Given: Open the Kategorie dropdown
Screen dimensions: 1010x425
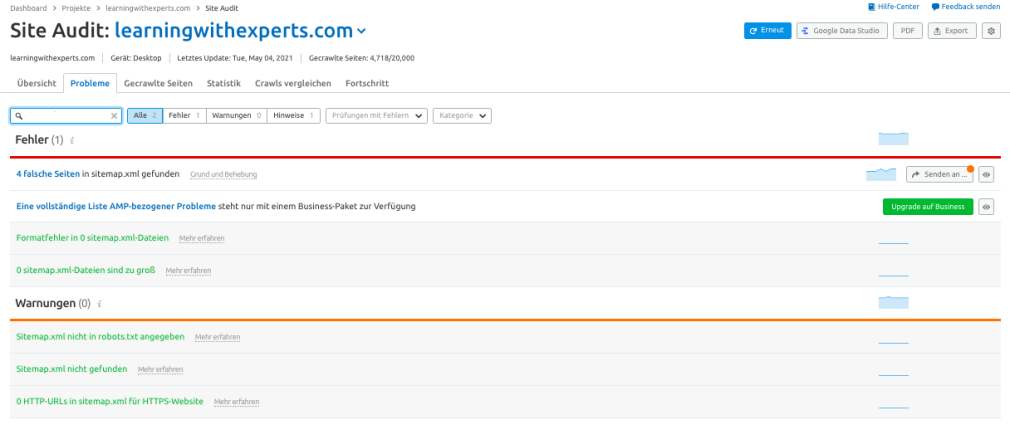Looking at the screenshot, I should (x=462, y=116).
